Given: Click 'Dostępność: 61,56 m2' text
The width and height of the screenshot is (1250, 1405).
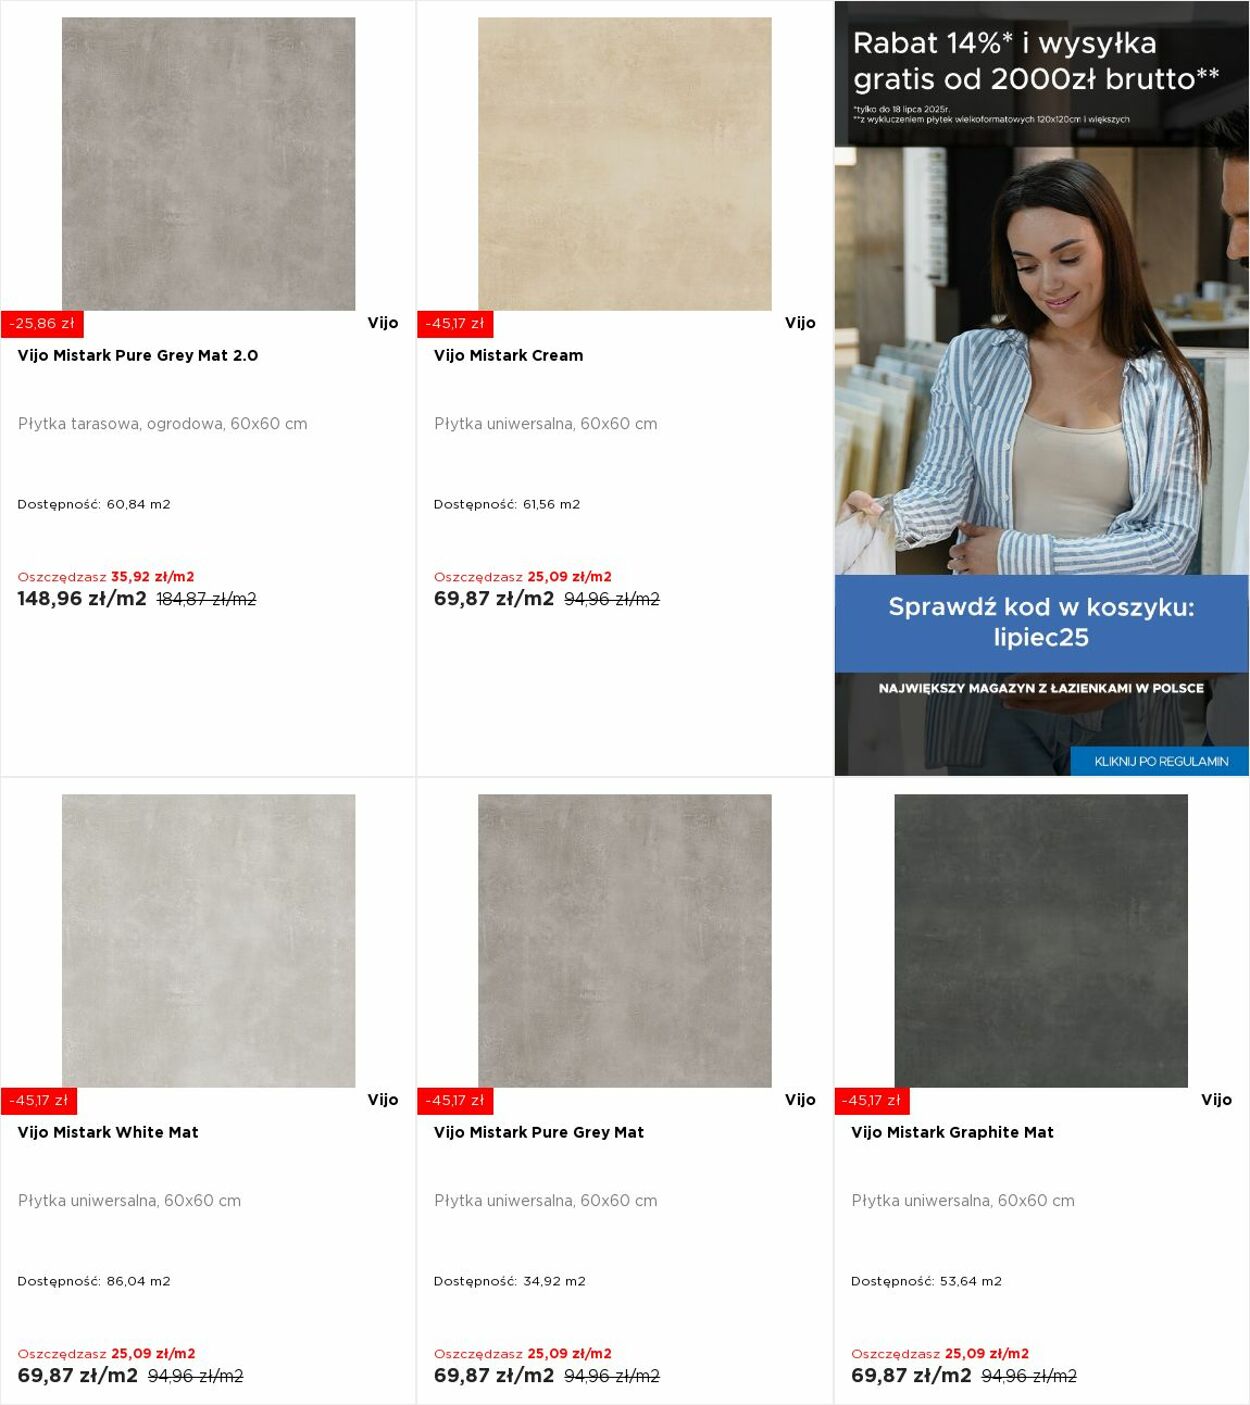Looking at the screenshot, I should point(507,504).
